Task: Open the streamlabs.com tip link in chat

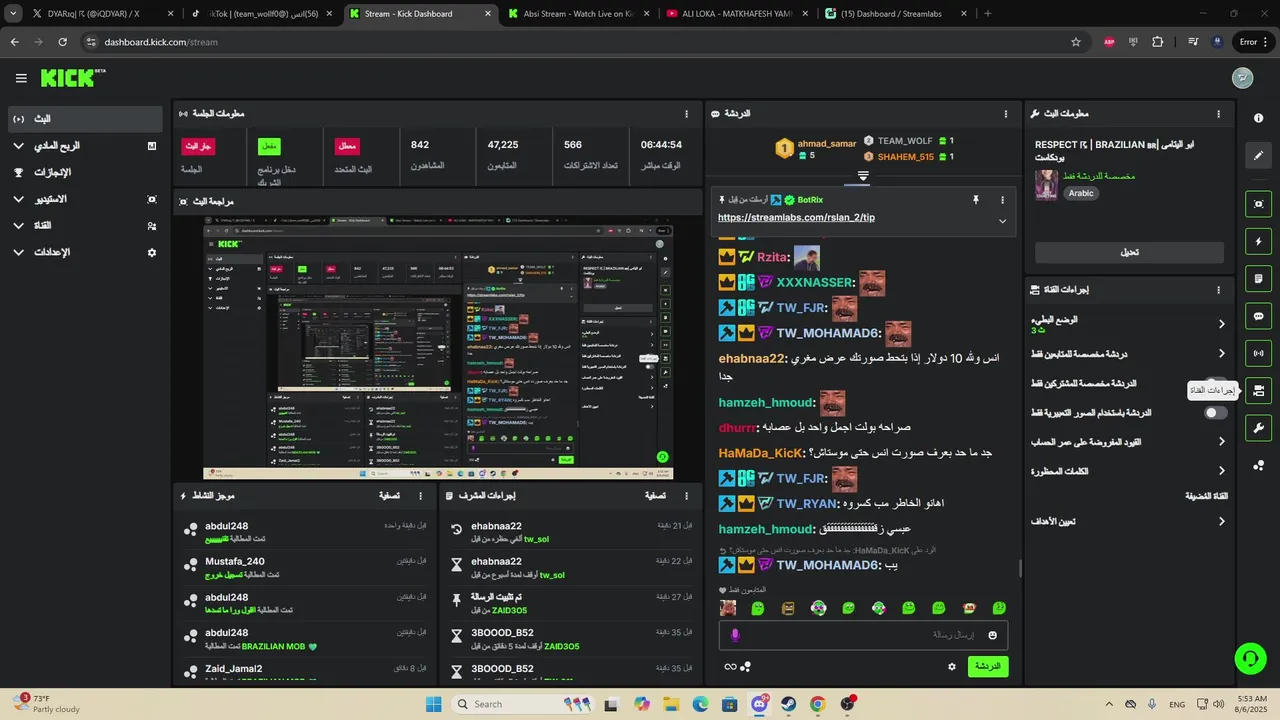Action: [796, 217]
